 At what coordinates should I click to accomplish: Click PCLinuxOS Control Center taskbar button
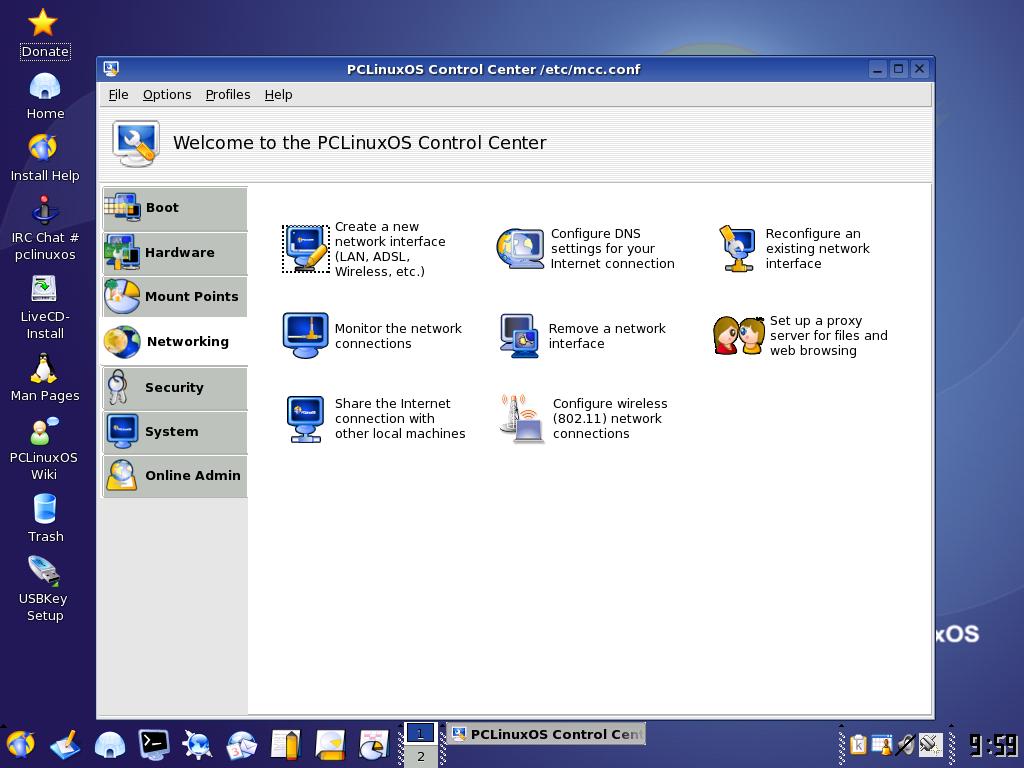547,734
